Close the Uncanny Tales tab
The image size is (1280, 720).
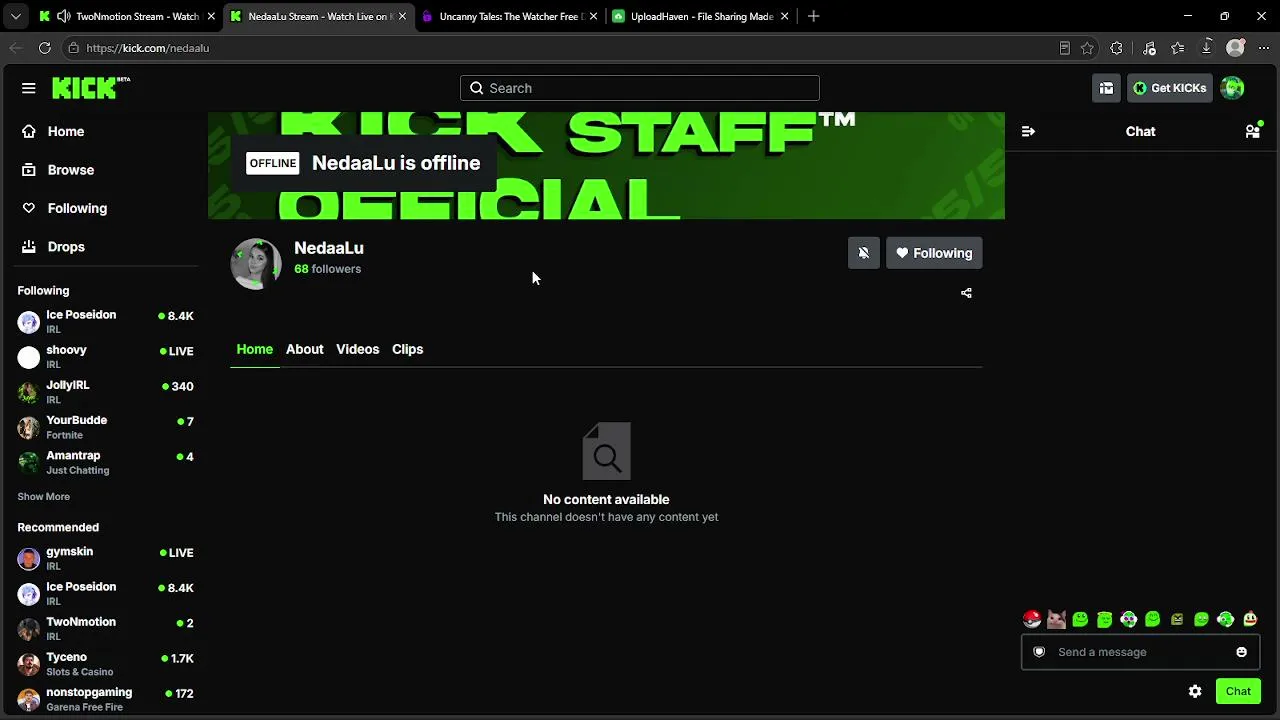593,16
